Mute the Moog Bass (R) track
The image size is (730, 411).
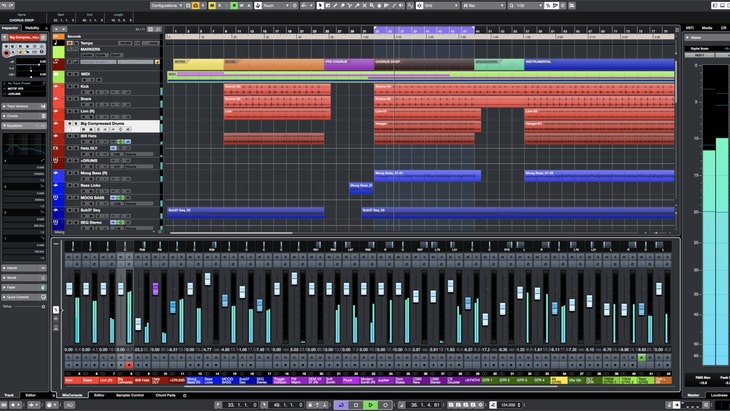tap(70, 173)
